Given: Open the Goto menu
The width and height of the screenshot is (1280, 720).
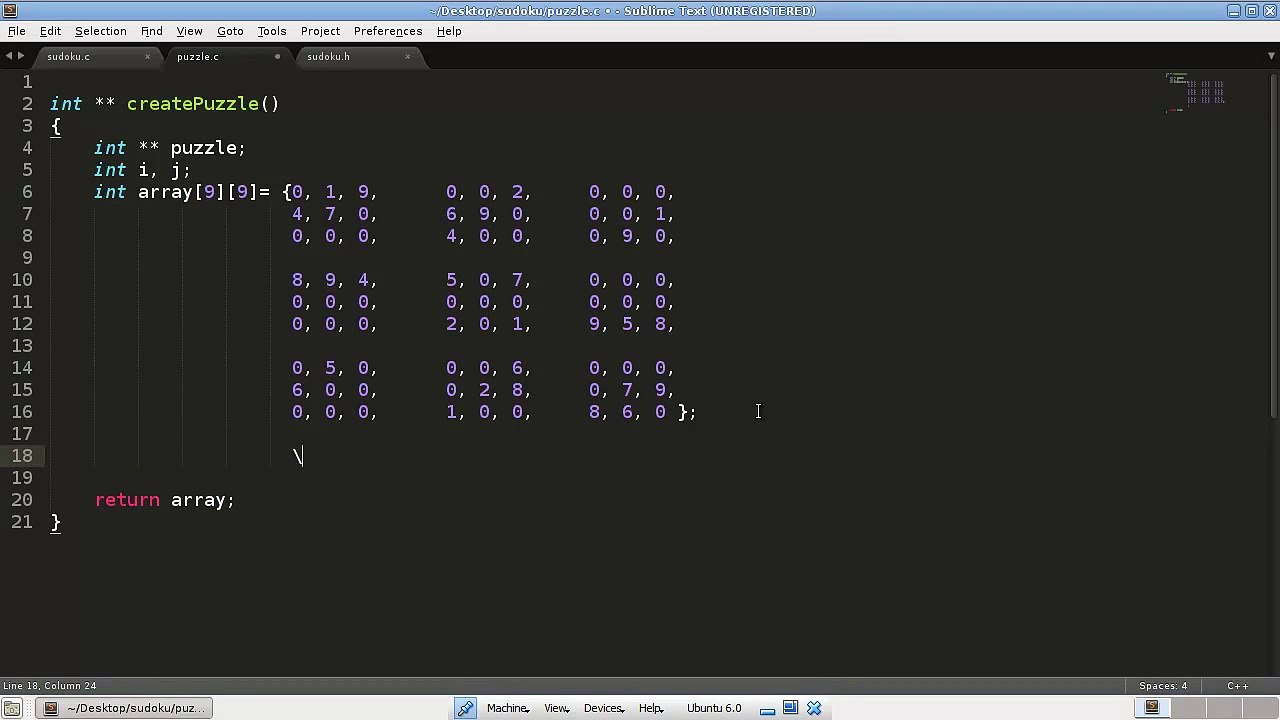Looking at the screenshot, I should click(230, 31).
